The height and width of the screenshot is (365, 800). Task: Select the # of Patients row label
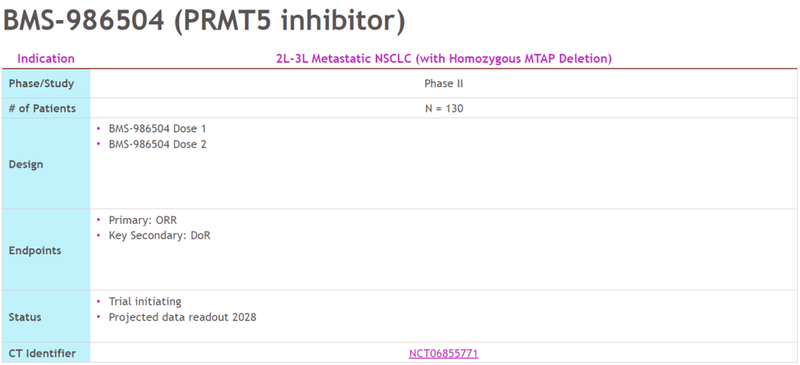(x=42, y=108)
